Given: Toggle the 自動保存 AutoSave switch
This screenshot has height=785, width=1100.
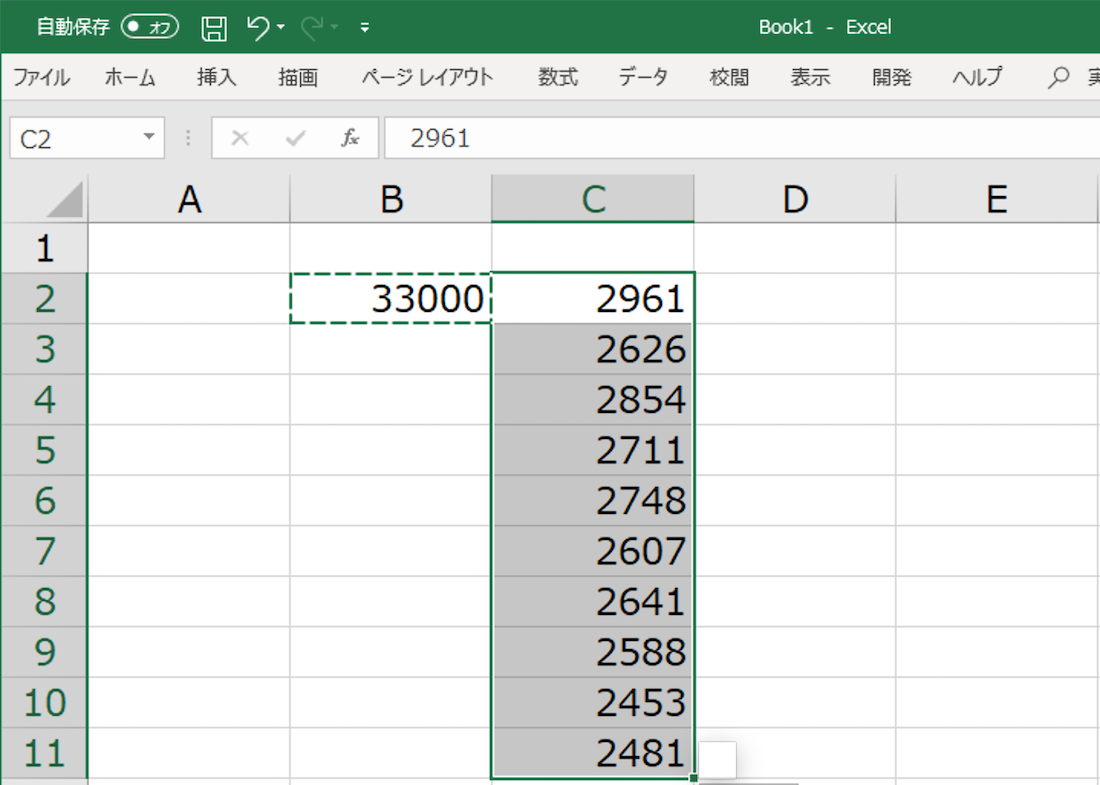Looking at the screenshot, I should point(150,28).
